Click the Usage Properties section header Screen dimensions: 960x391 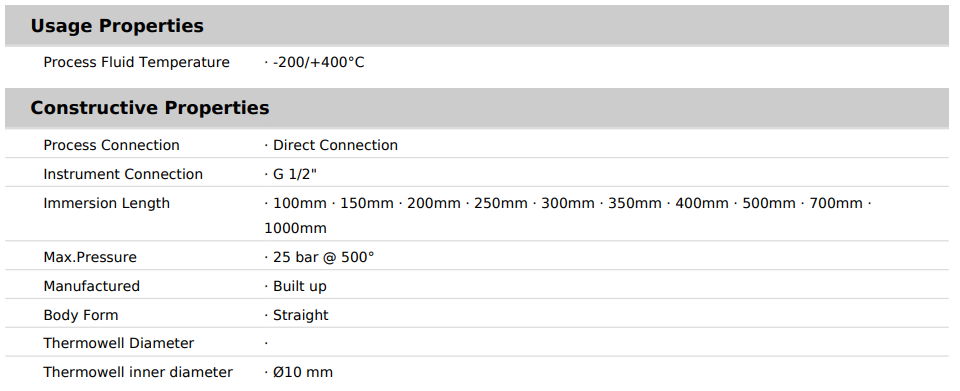click(x=117, y=26)
